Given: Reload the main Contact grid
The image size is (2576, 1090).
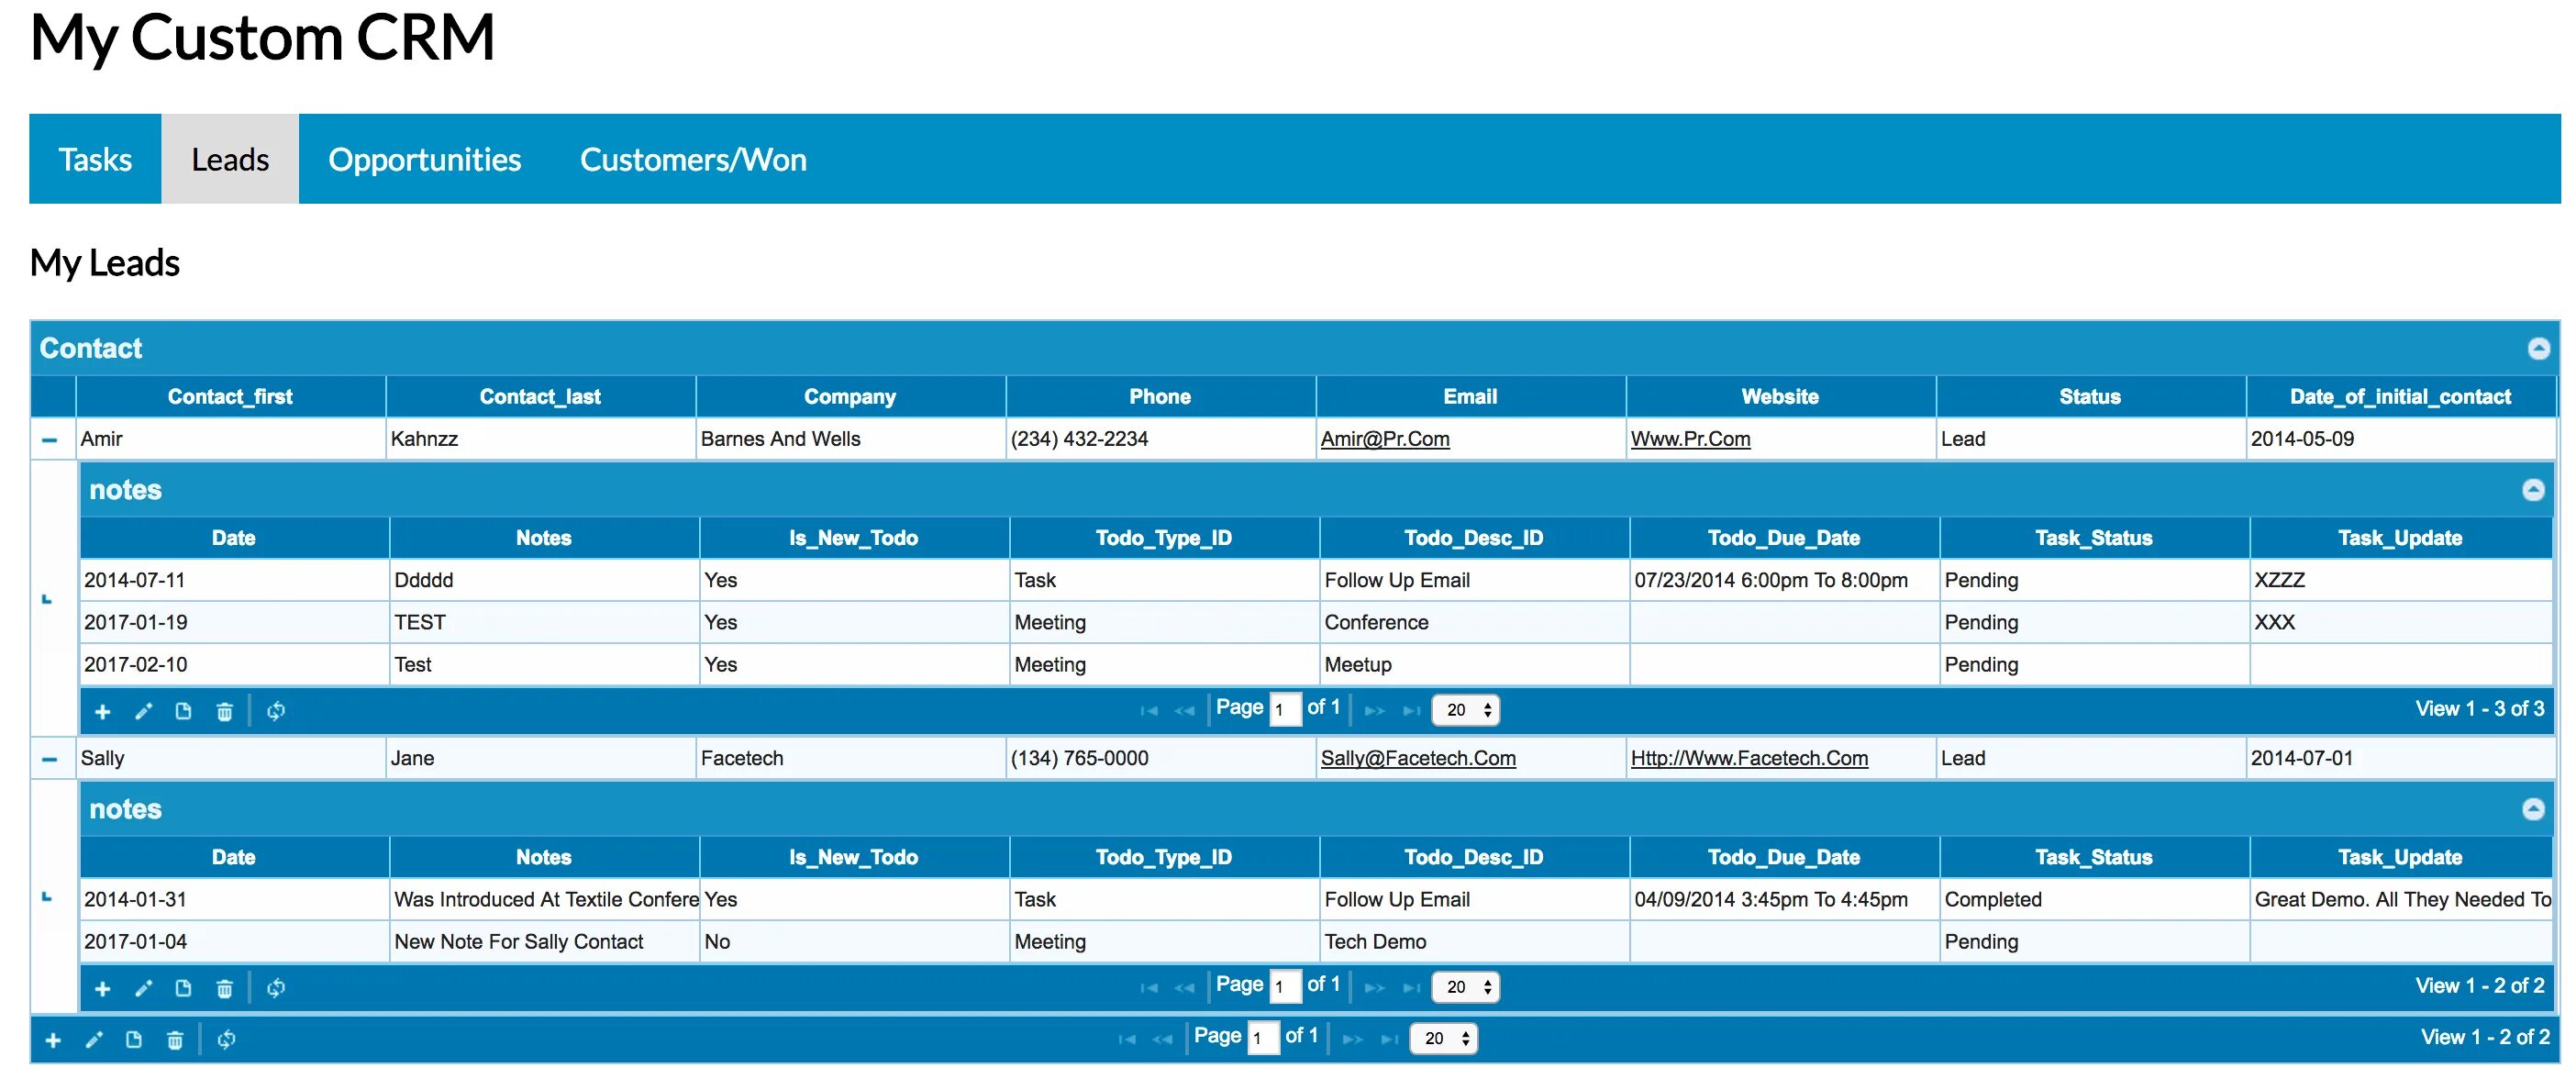Looking at the screenshot, I should point(226,1040).
